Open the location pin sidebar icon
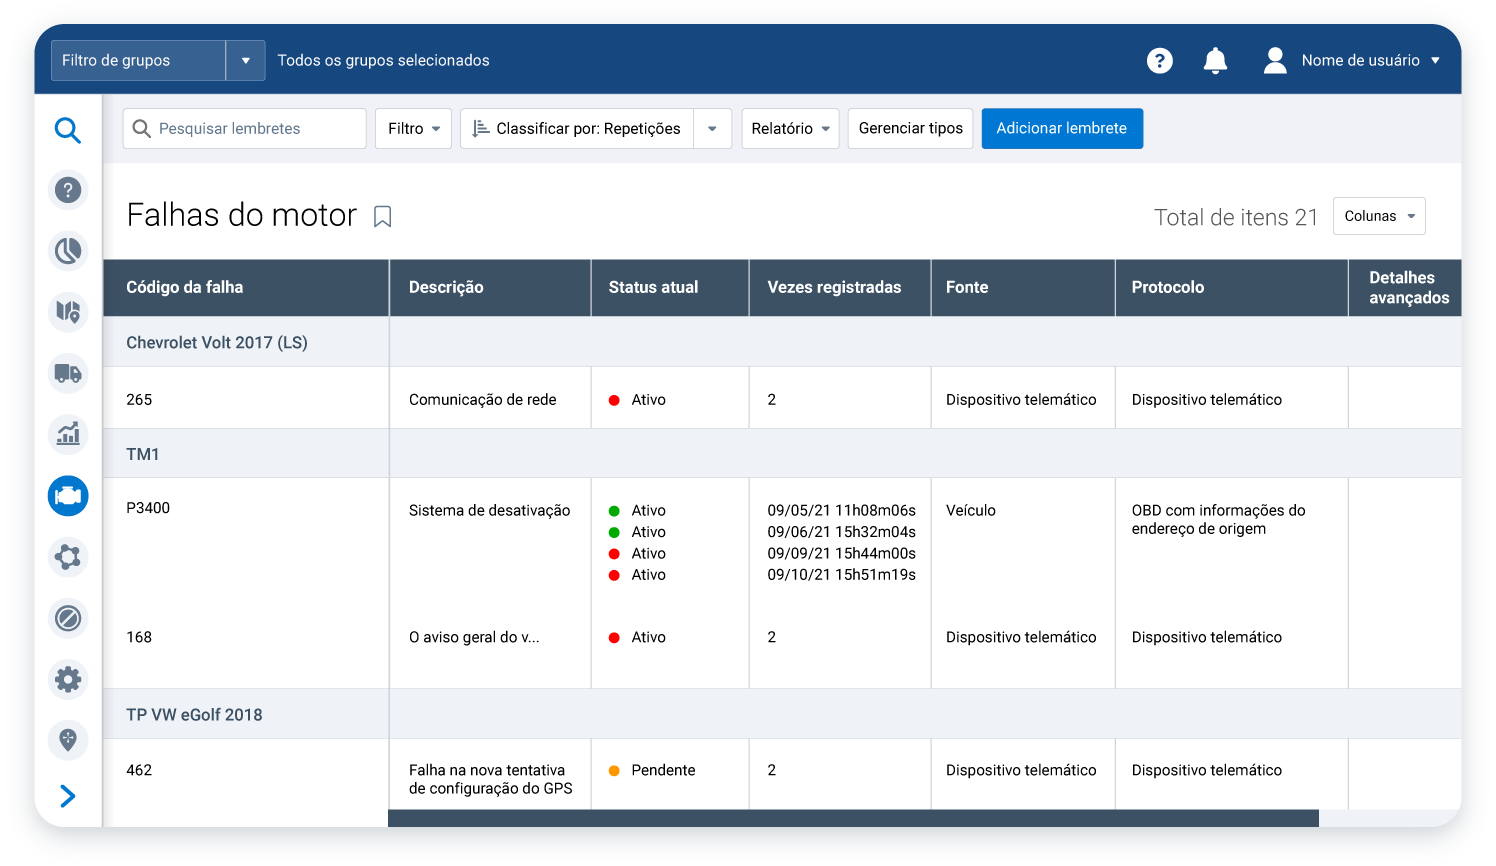Image resolution: width=1496 pixels, height=866 pixels. point(68,740)
